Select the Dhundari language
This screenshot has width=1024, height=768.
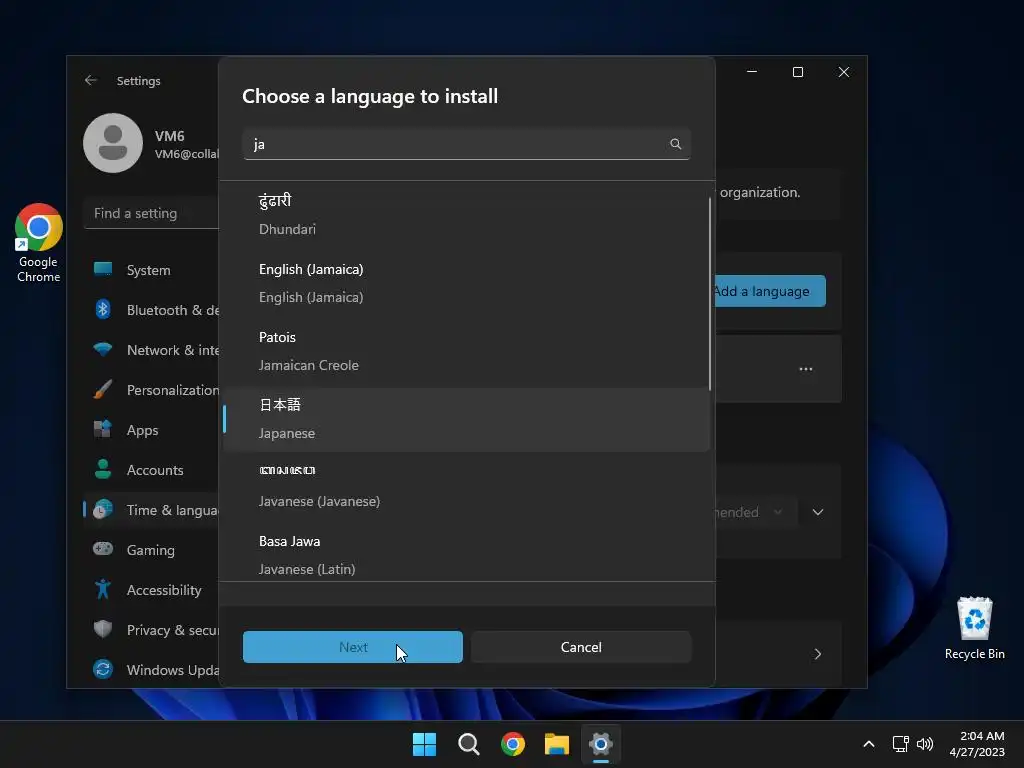pos(466,215)
